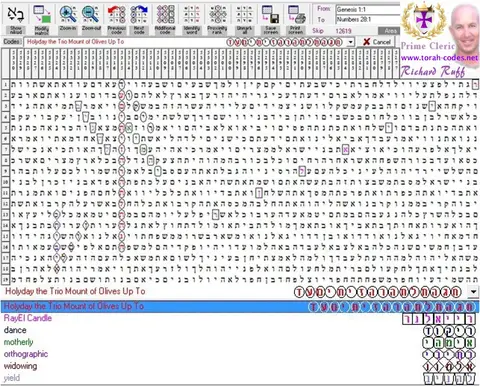The image size is (480, 386).
Task: Select the dance result row
Action: click(240, 330)
